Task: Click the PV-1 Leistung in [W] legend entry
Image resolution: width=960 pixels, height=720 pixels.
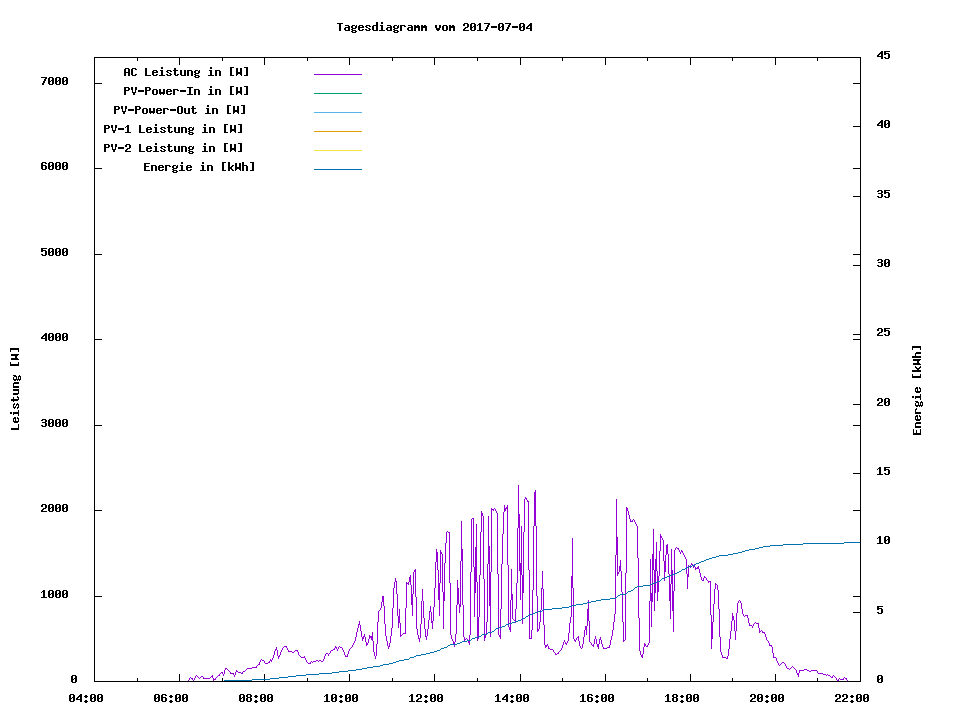Action: click(173, 129)
